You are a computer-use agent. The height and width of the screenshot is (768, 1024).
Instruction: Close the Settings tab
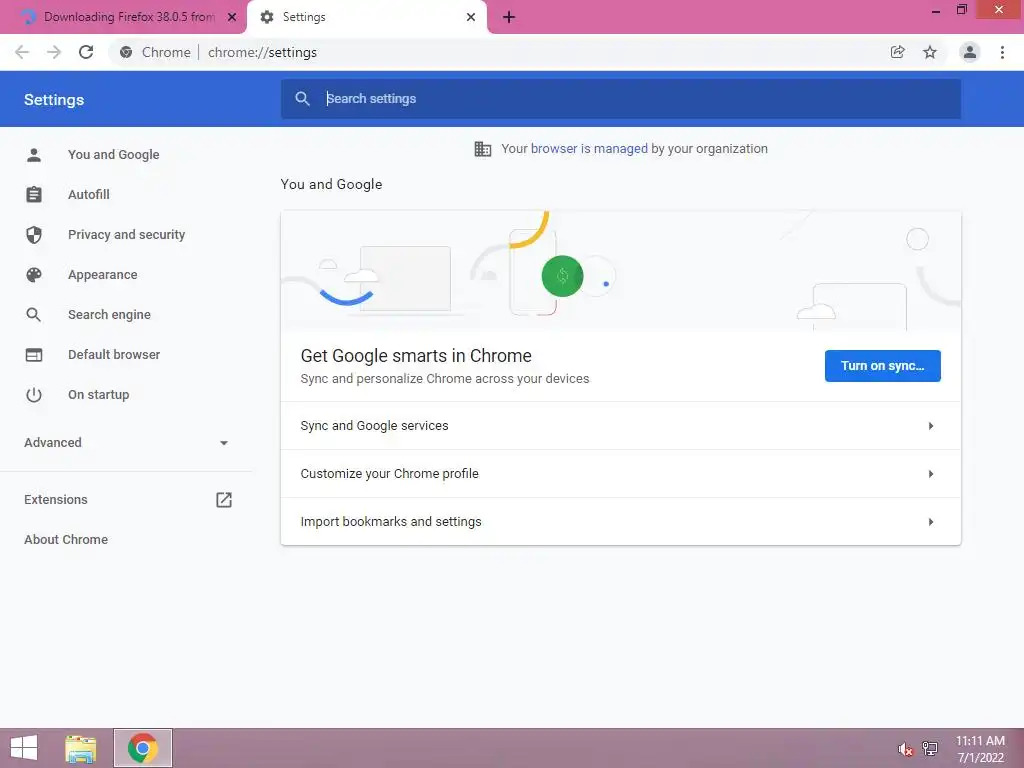pyautogui.click(x=471, y=17)
